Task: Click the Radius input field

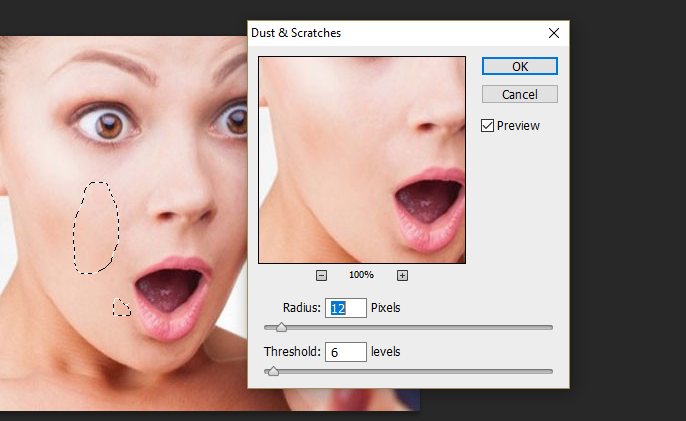Action: [346, 308]
